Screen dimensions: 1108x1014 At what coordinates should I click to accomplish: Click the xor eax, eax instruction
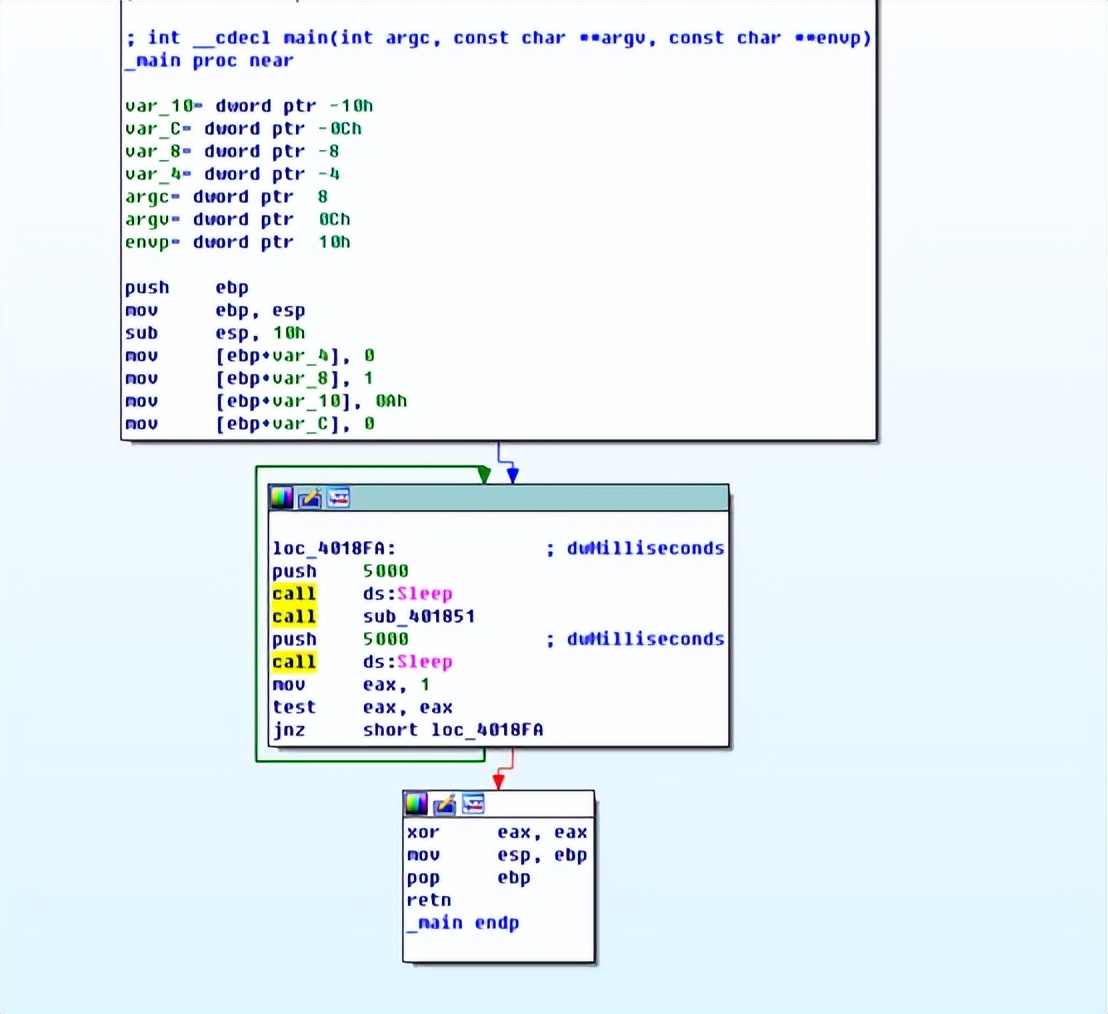pos(497,832)
